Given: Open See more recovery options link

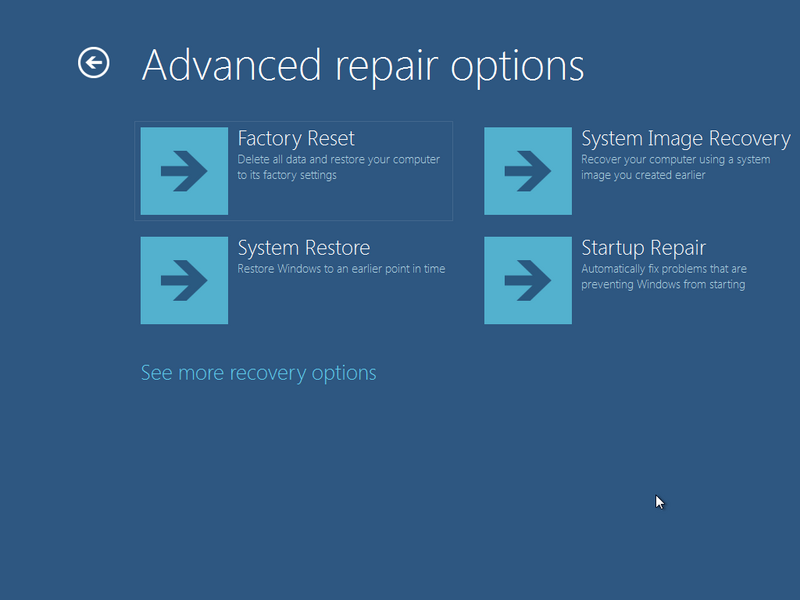Looking at the screenshot, I should (258, 373).
